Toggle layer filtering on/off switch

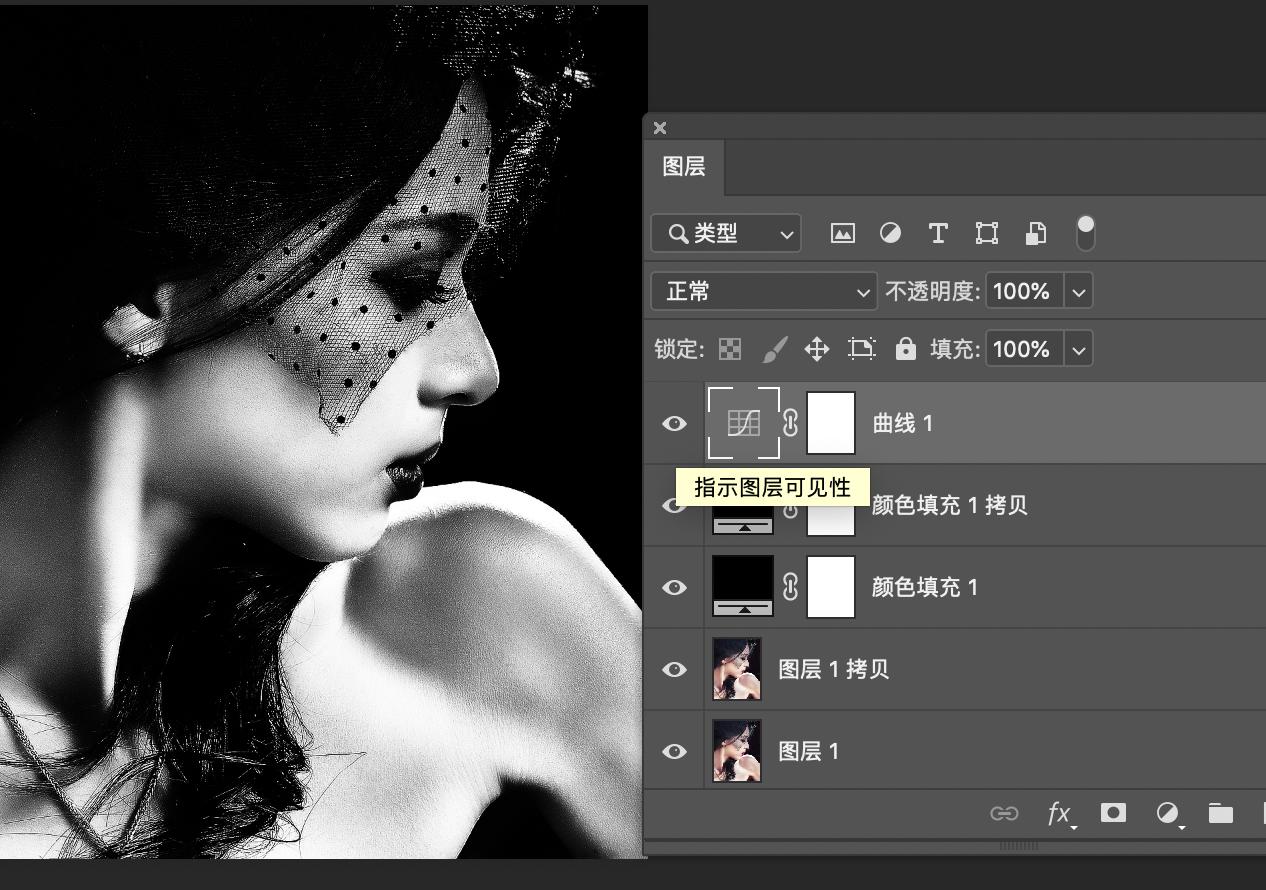1085,233
